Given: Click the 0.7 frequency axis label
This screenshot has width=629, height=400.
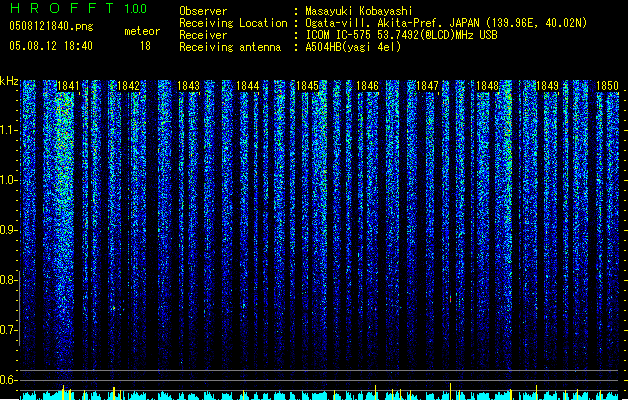Looking at the screenshot, I should pyautogui.click(x=8, y=330).
